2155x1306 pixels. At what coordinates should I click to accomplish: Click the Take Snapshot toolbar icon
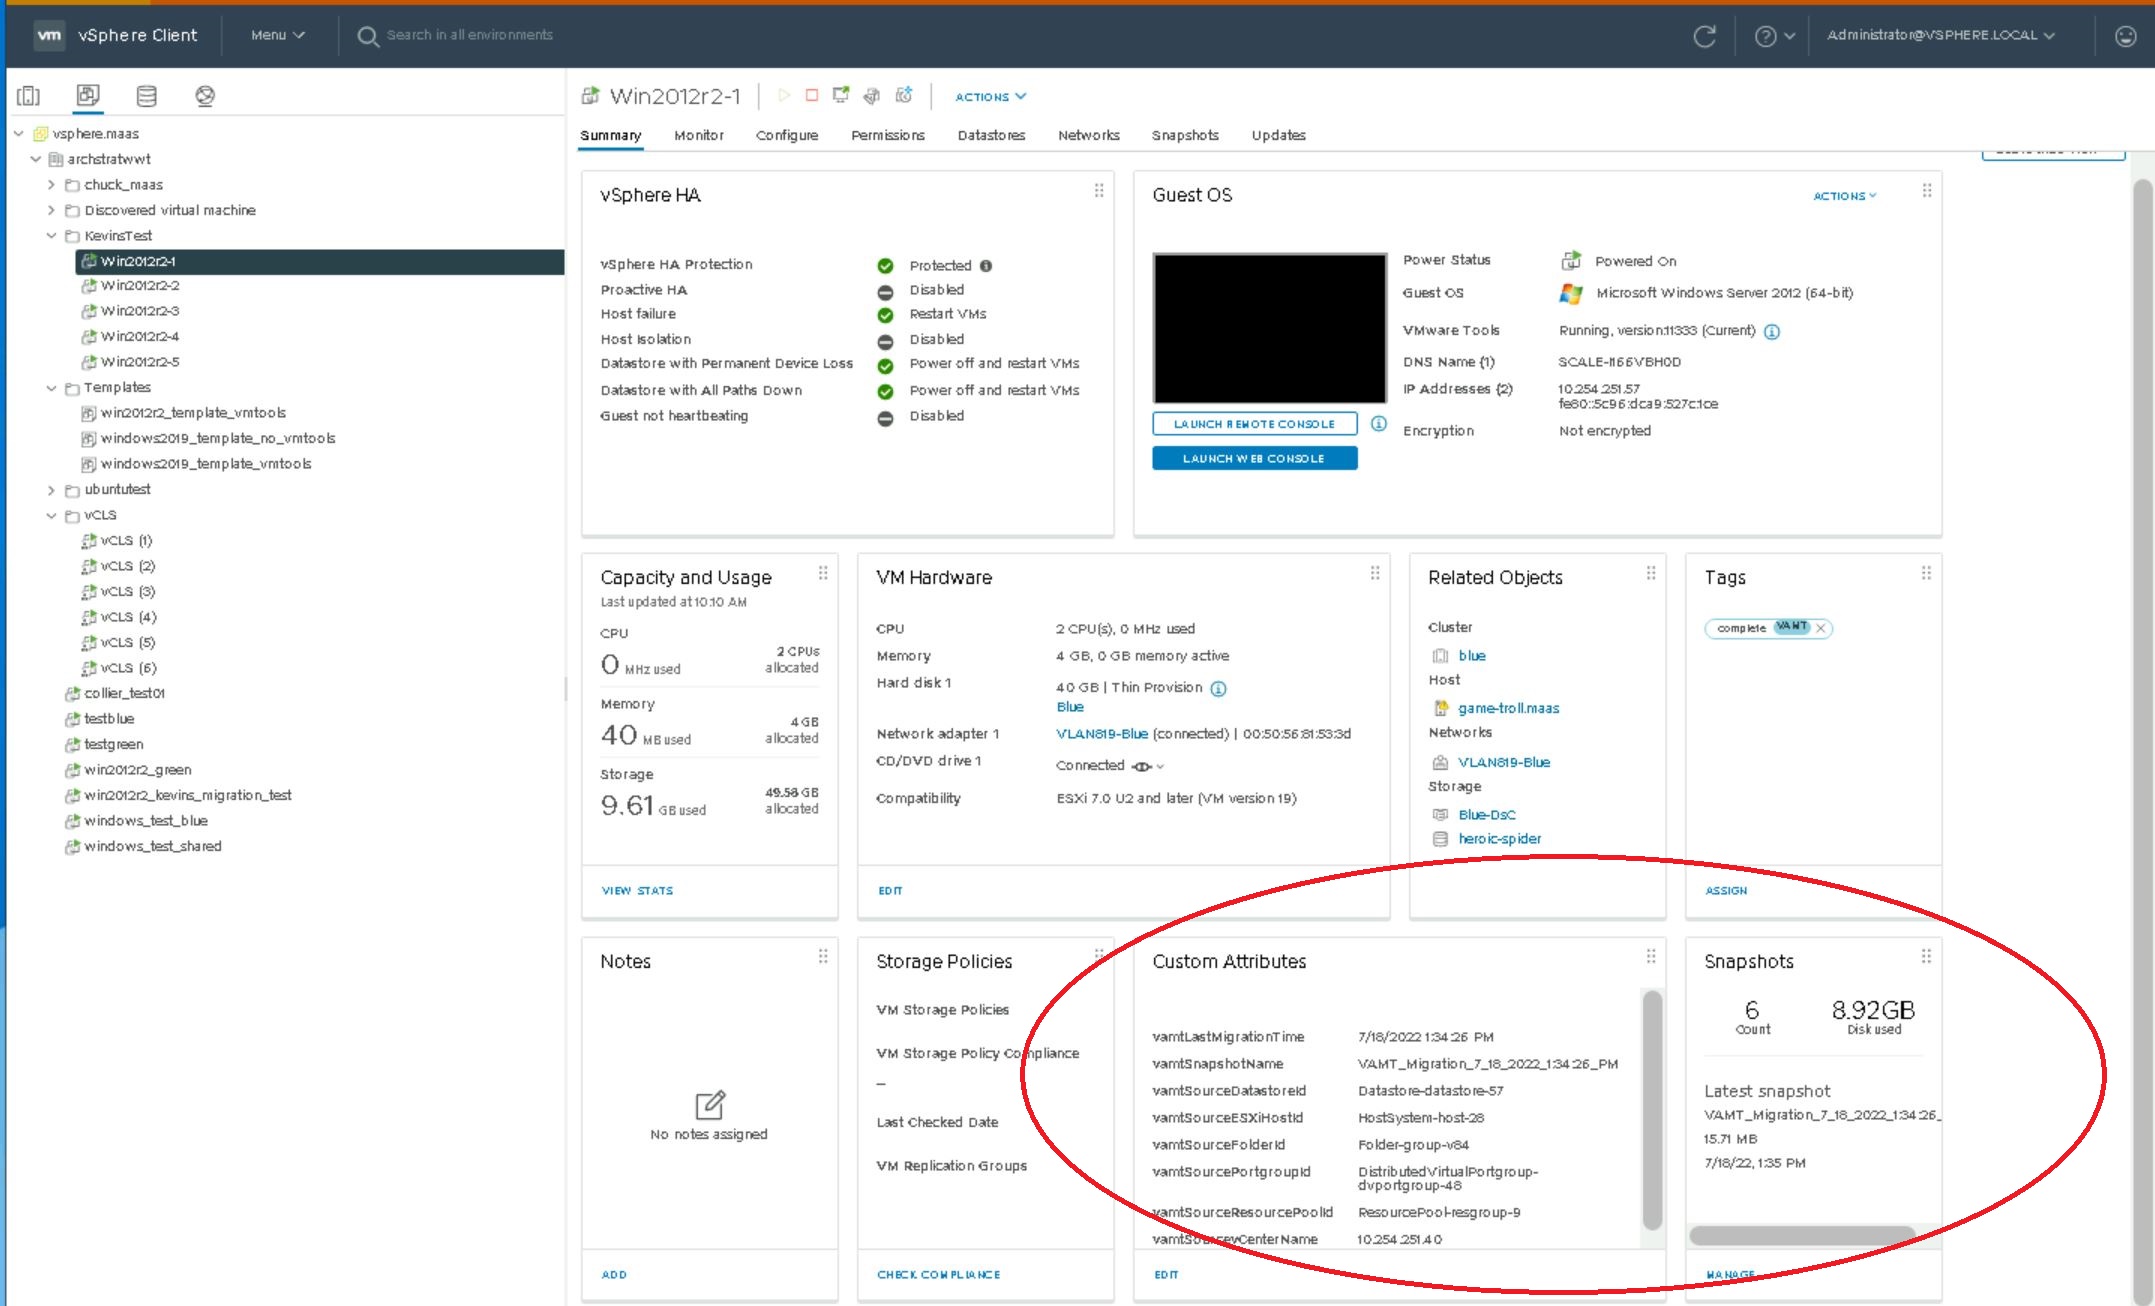904,95
